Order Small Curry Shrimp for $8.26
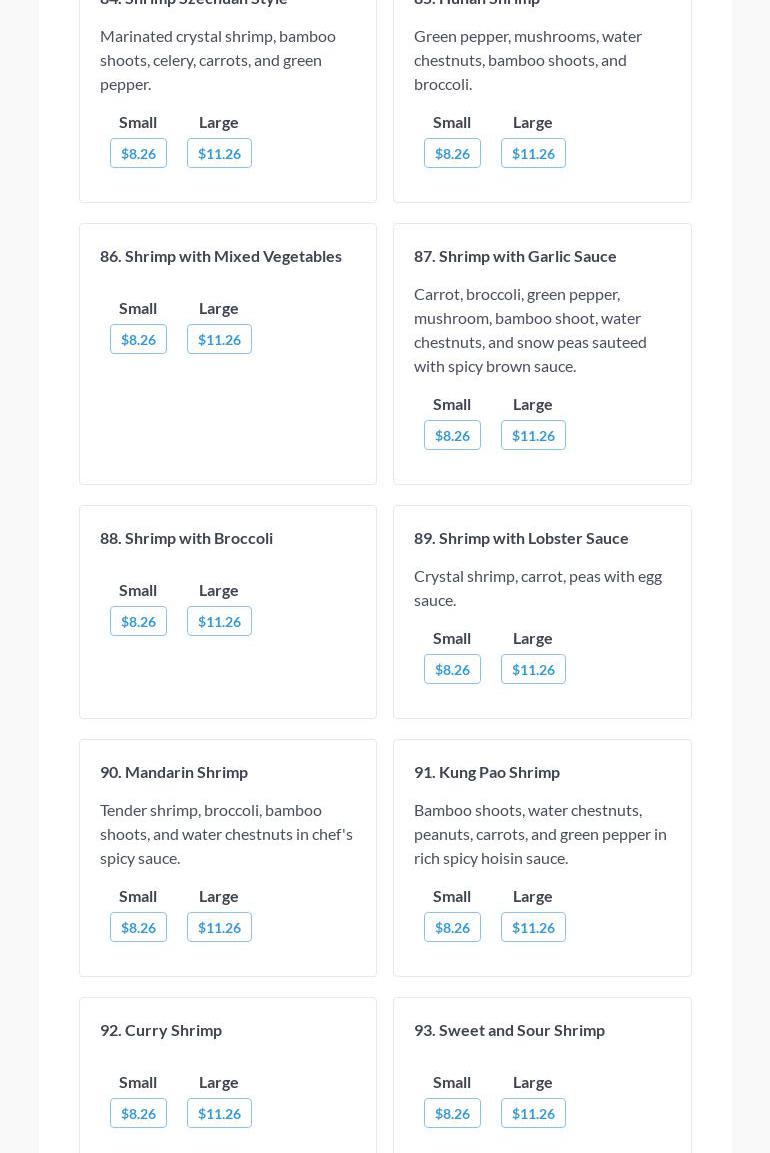This screenshot has height=1153, width=770. pyautogui.click(x=138, y=1113)
